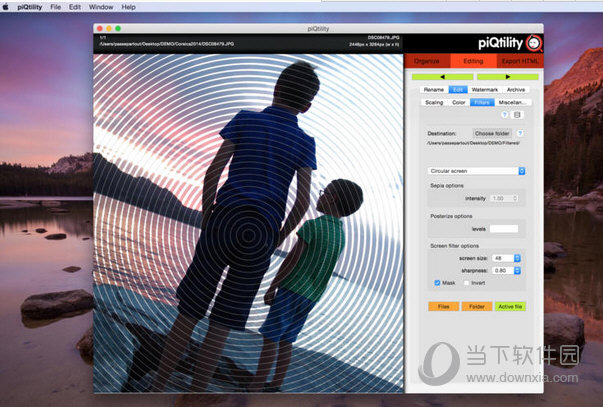The image size is (603, 407).
Task: Click the sepia intensity stepper
Action: pyautogui.click(x=515, y=198)
